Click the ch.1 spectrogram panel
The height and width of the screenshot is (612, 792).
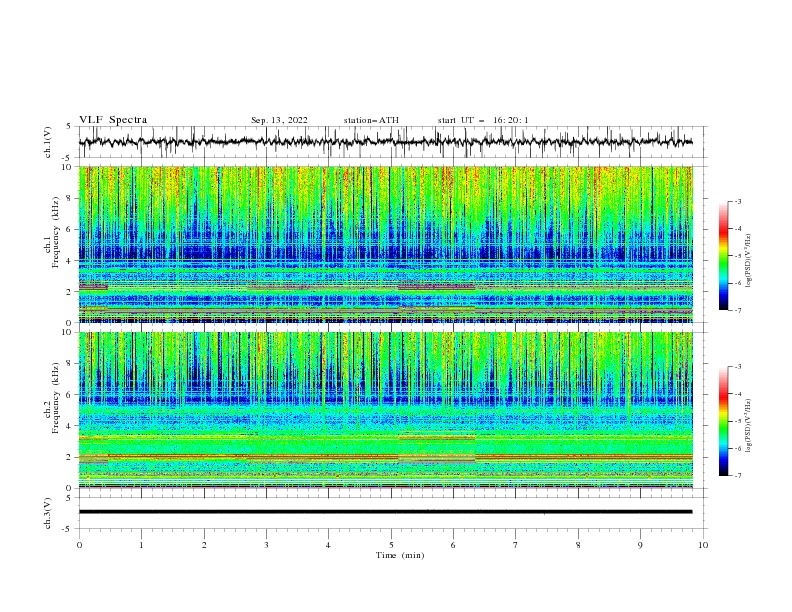point(385,244)
